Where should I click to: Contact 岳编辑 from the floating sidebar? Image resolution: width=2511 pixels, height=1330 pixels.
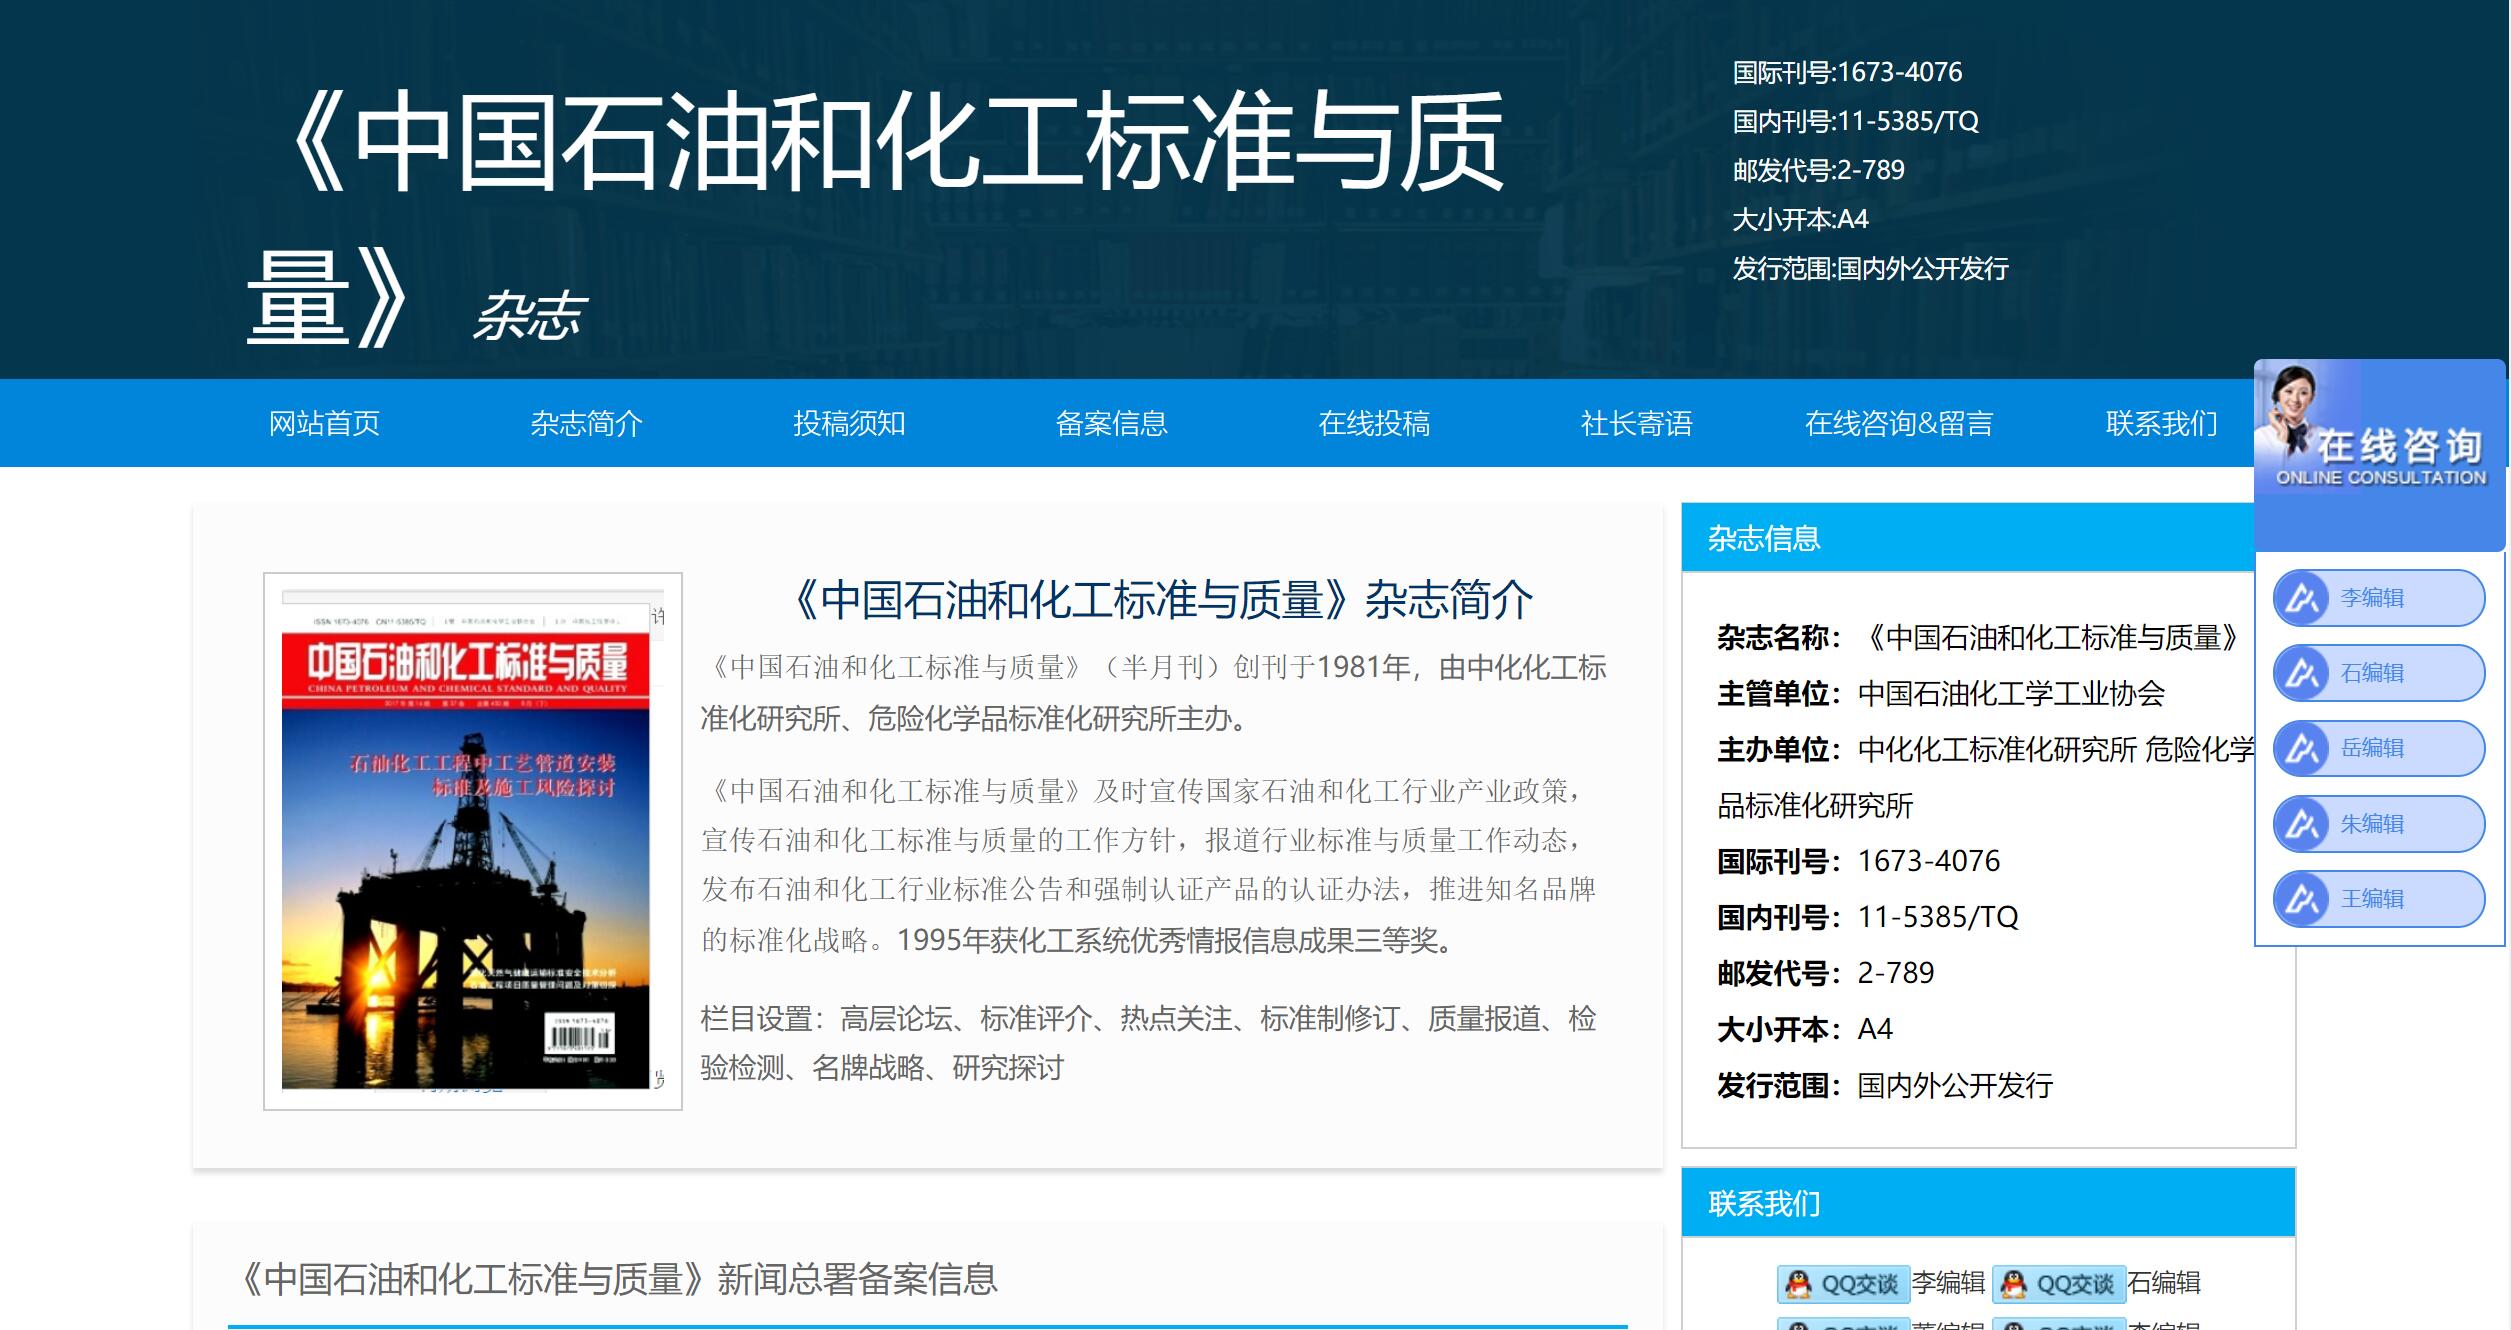tap(2379, 748)
